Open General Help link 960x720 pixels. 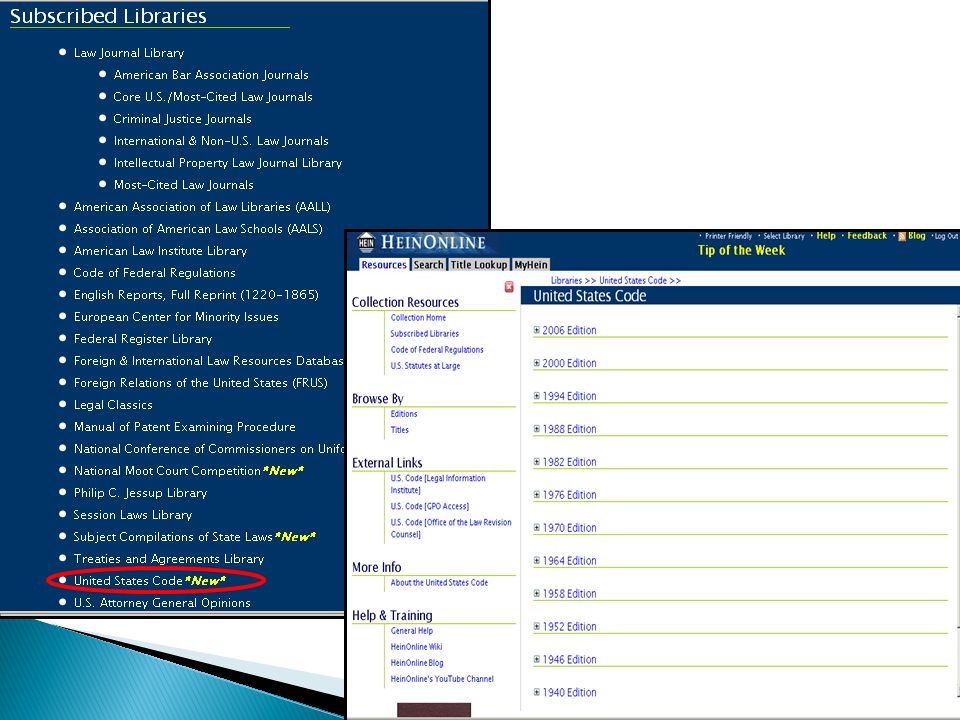pos(411,631)
